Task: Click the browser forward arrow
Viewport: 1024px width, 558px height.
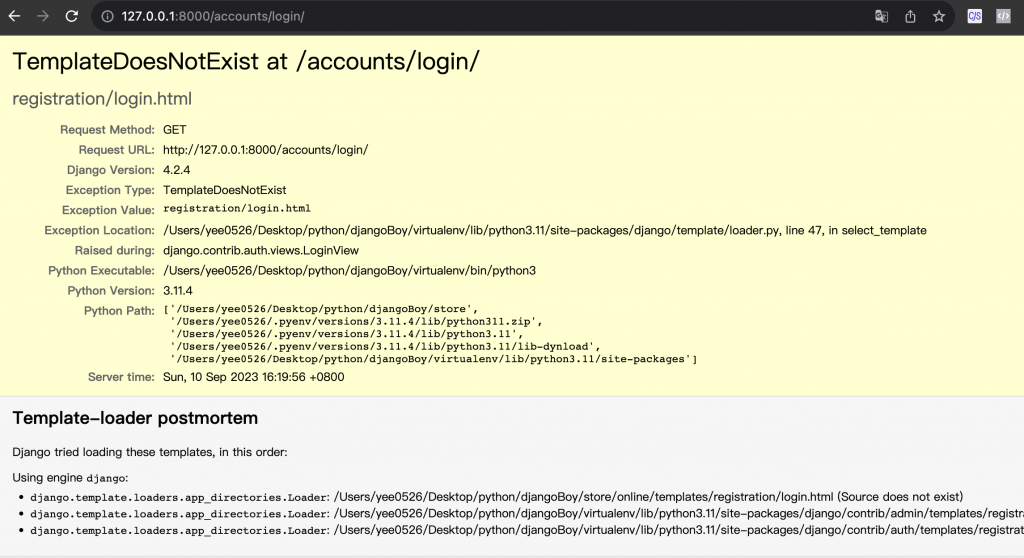Action: click(x=43, y=16)
